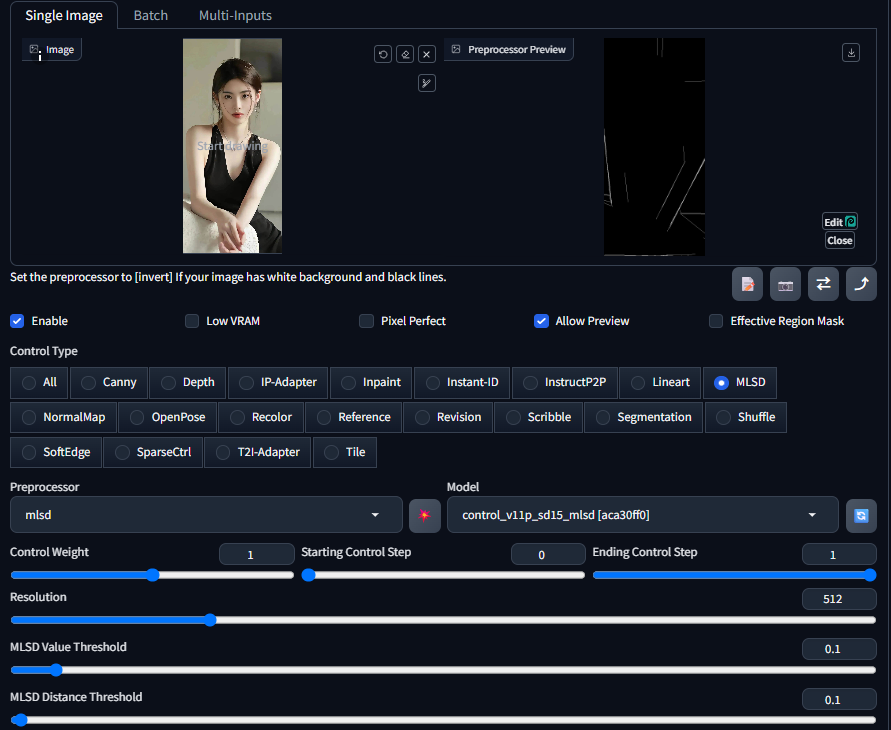Click the eraser icon on the image canvas
Image resolution: width=891 pixels, height=730 pixels.
405,54
